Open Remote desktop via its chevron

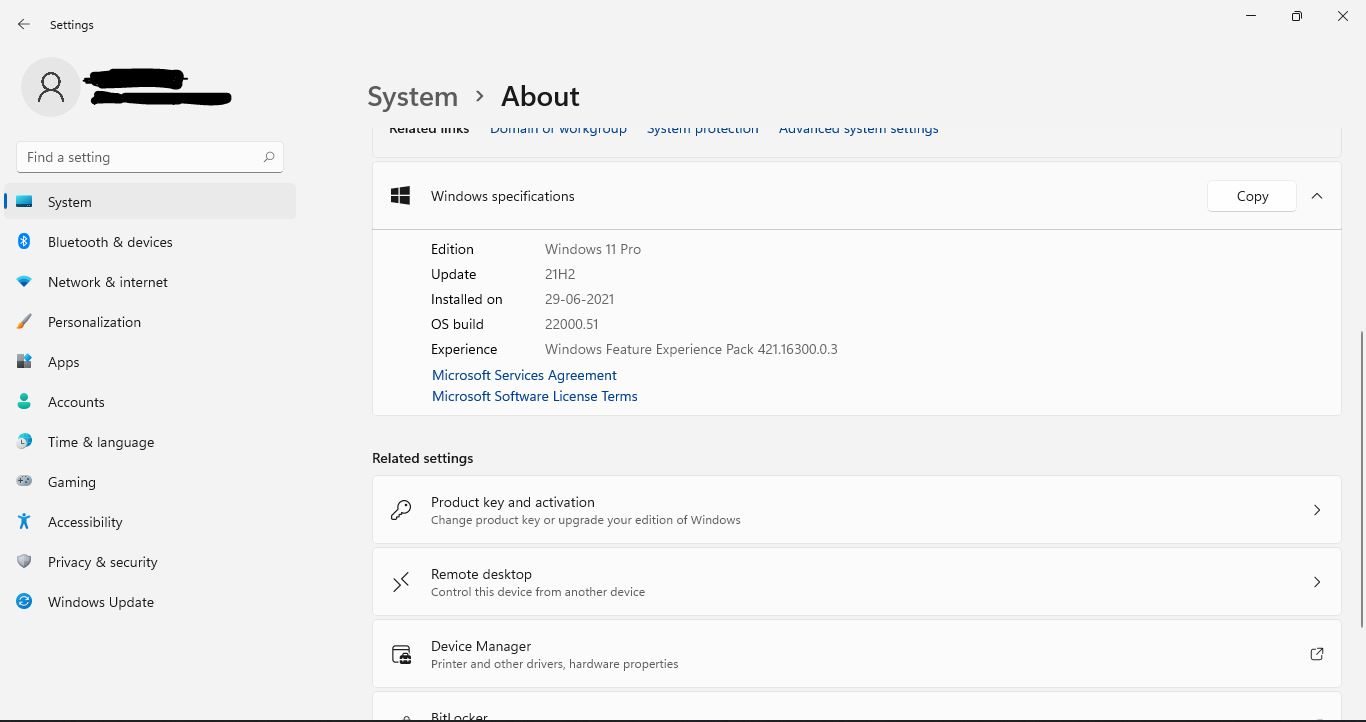point(1317,582)
